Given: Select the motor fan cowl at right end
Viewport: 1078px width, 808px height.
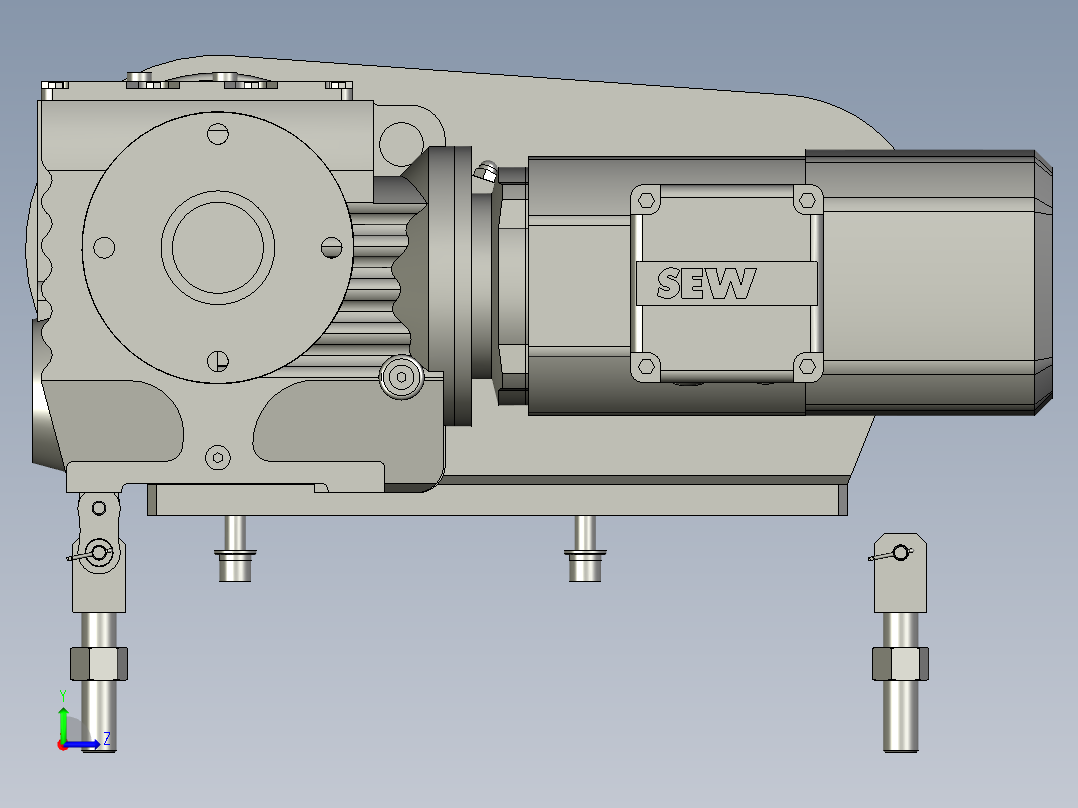Looking at the screenshot, I should 928,282.
